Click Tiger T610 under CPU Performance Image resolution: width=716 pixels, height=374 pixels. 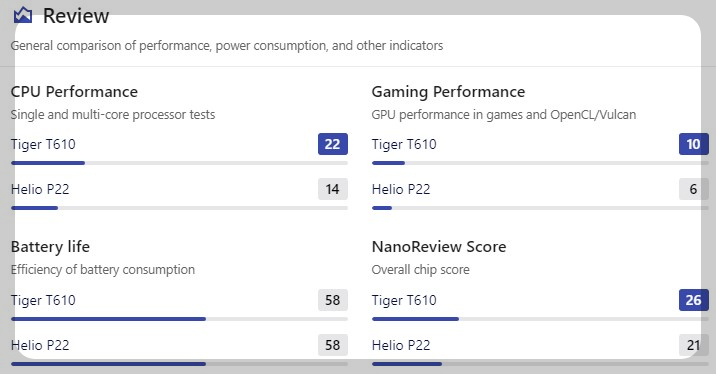point(43,144)
